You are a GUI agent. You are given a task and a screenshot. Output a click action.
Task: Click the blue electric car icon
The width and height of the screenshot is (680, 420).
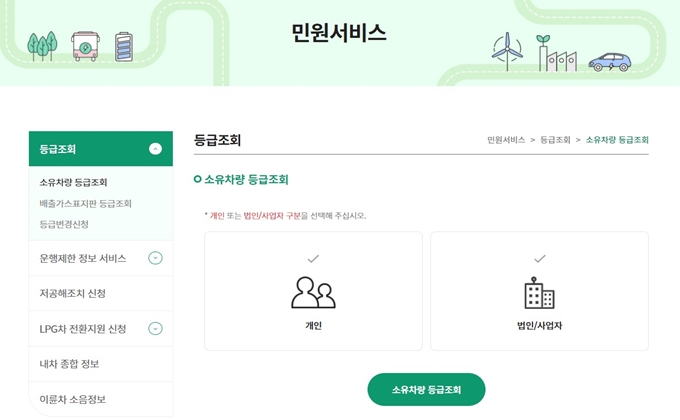coord(610,62)
